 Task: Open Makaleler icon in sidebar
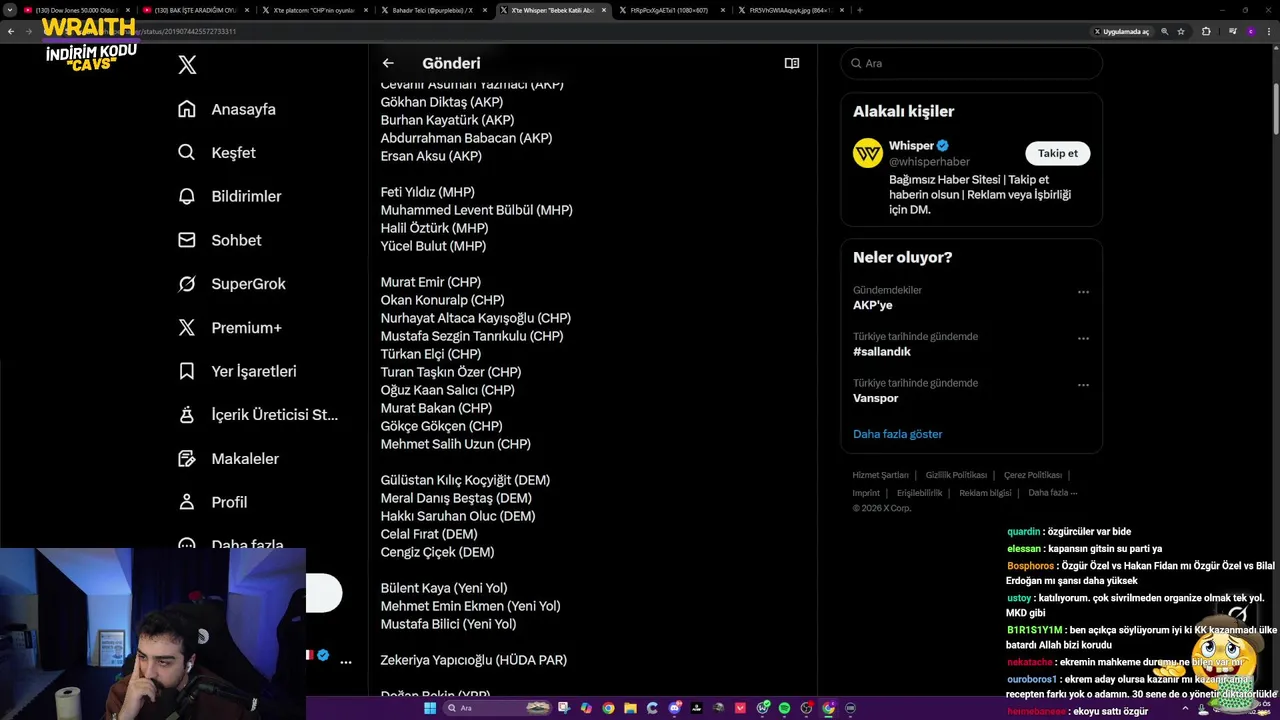[x=187, y=458]
